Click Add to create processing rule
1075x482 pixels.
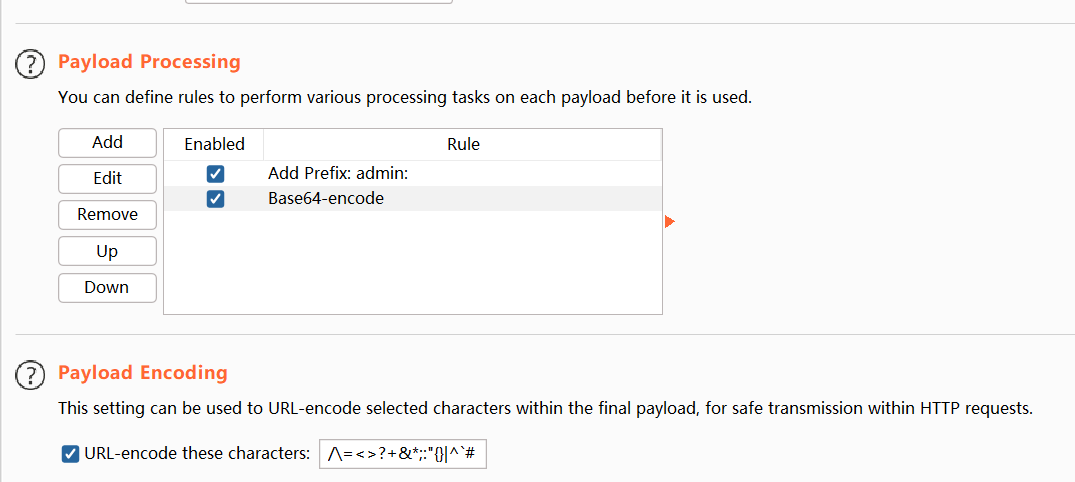(x=107, y=143)
